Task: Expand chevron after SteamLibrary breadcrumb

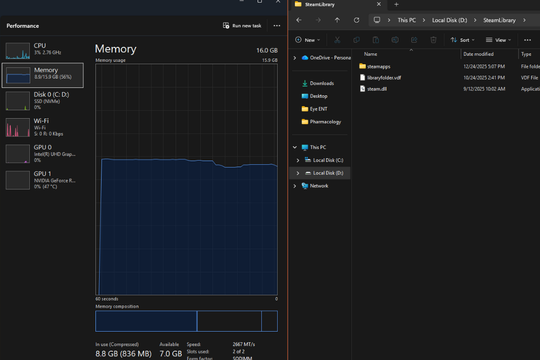Action: click(525, 20)
